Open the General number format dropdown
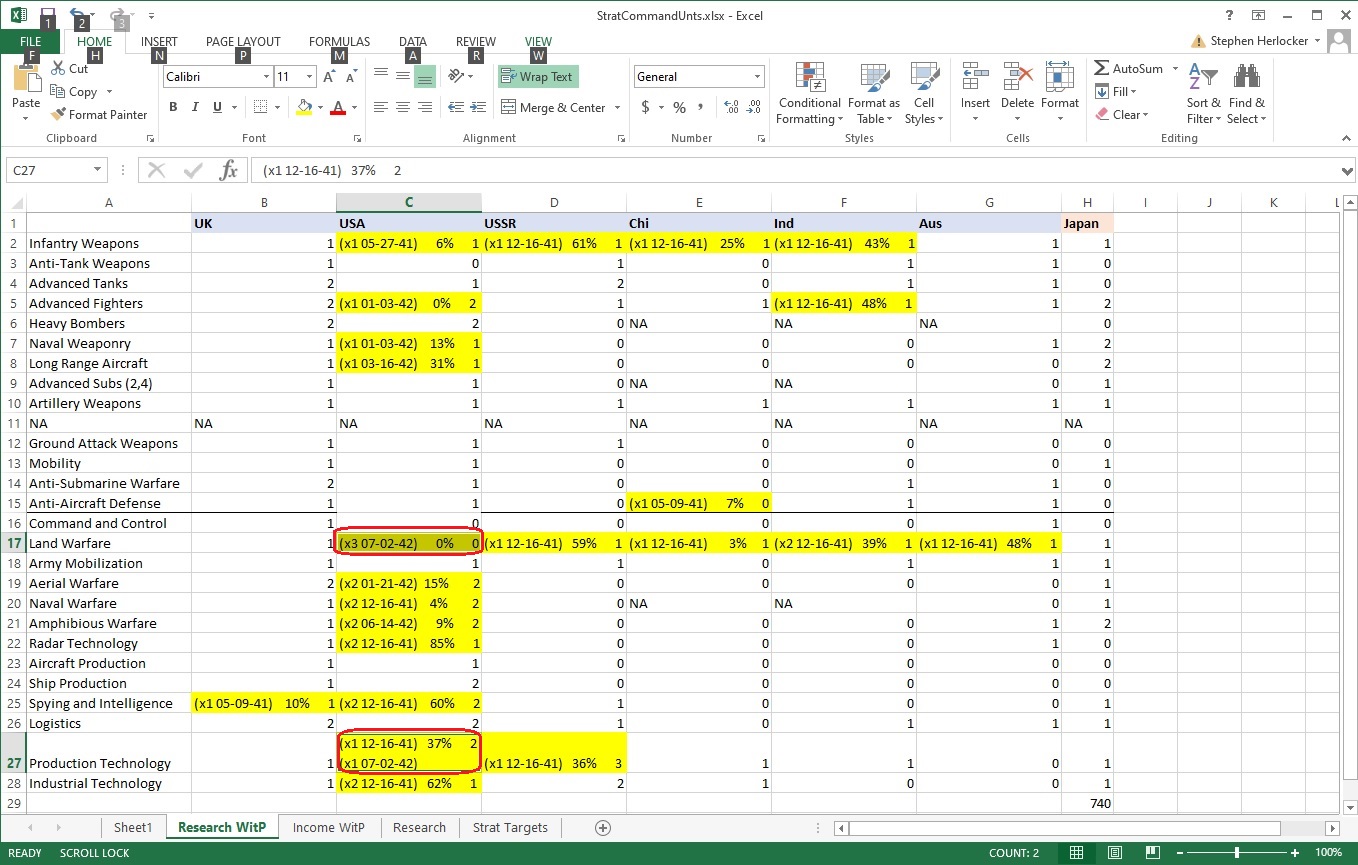The height and width of the screenshot is (865, 1358). [758, 77]
